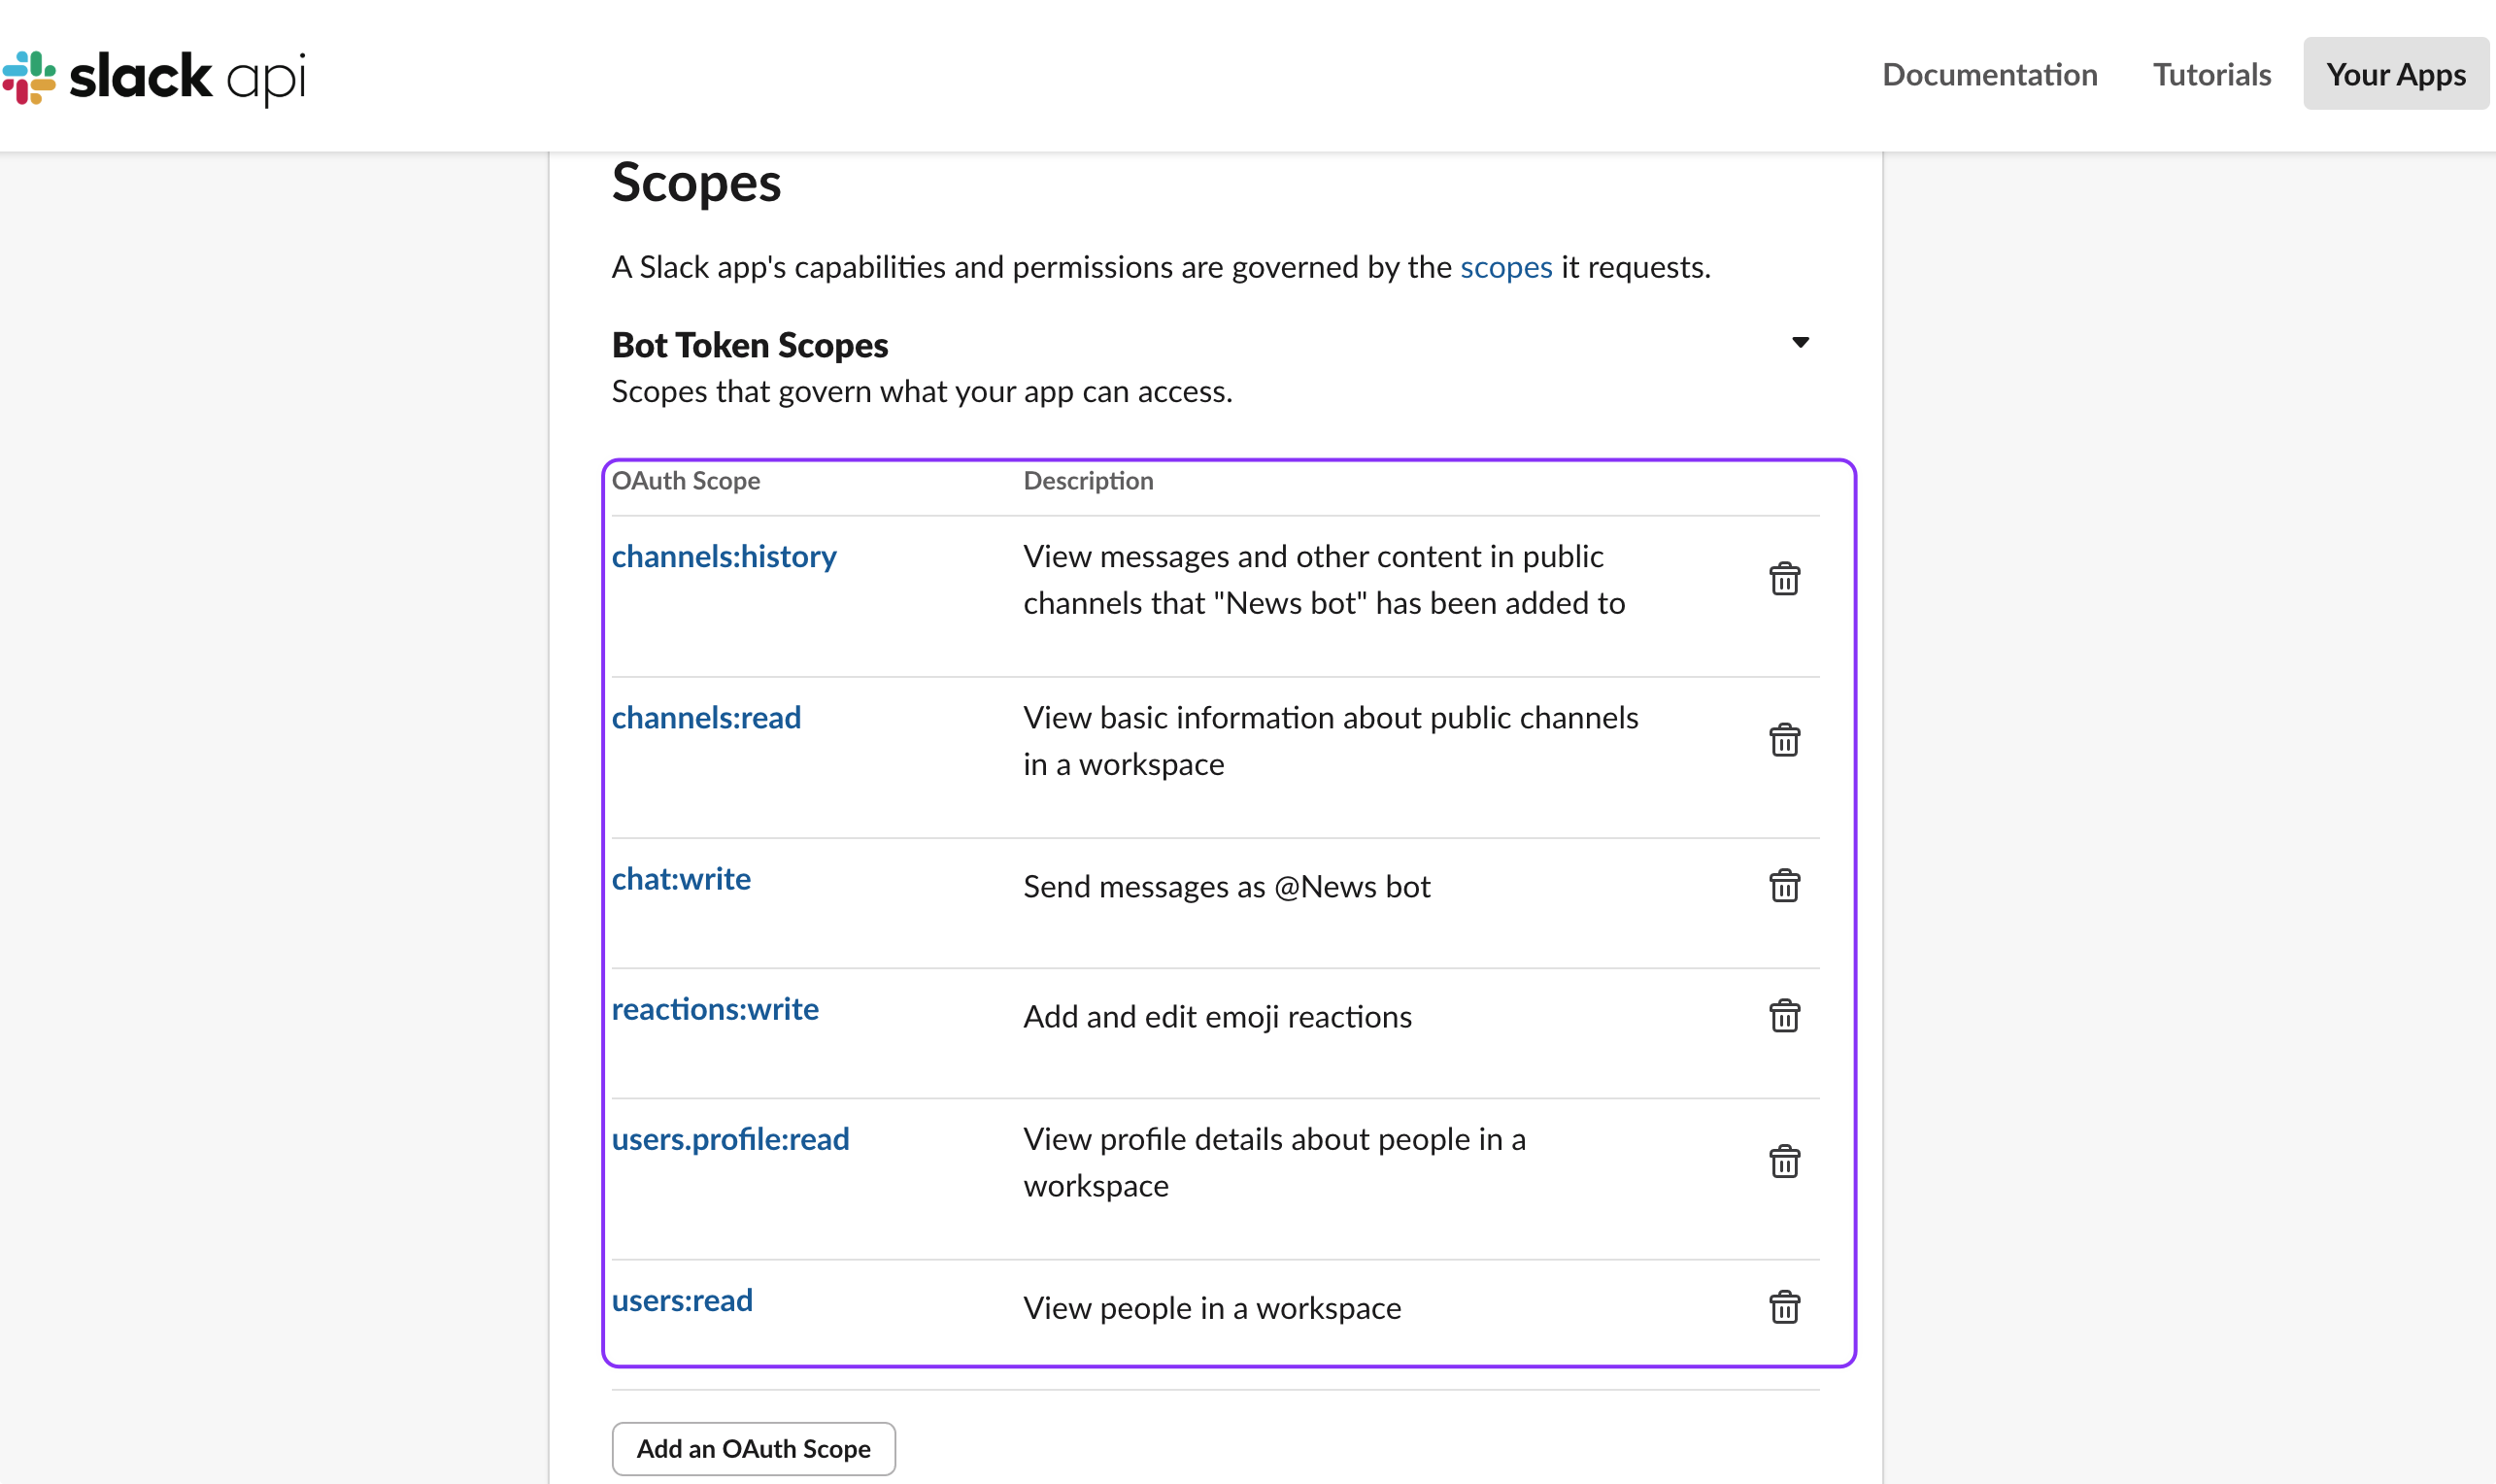
Task: Visit the users.profile:read scope link
Action: 730,1139
